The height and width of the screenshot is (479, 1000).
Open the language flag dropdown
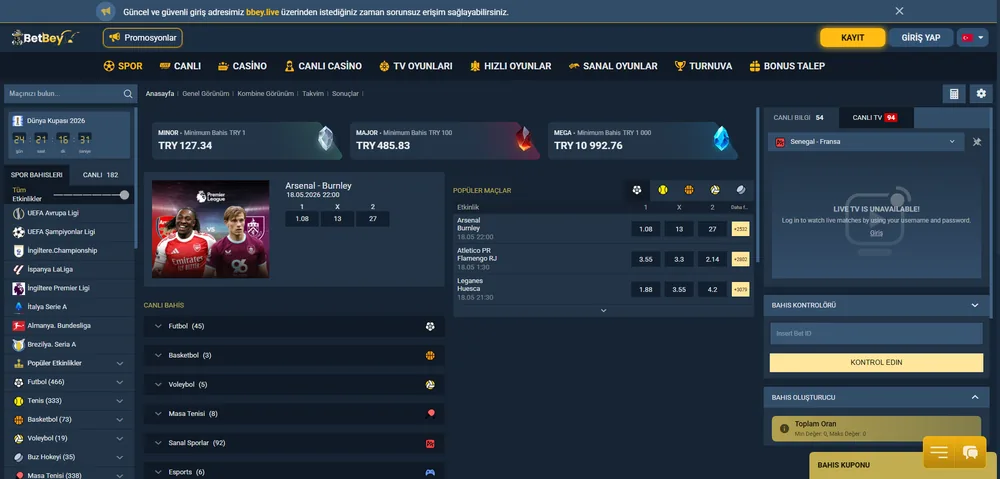(973, 38)
